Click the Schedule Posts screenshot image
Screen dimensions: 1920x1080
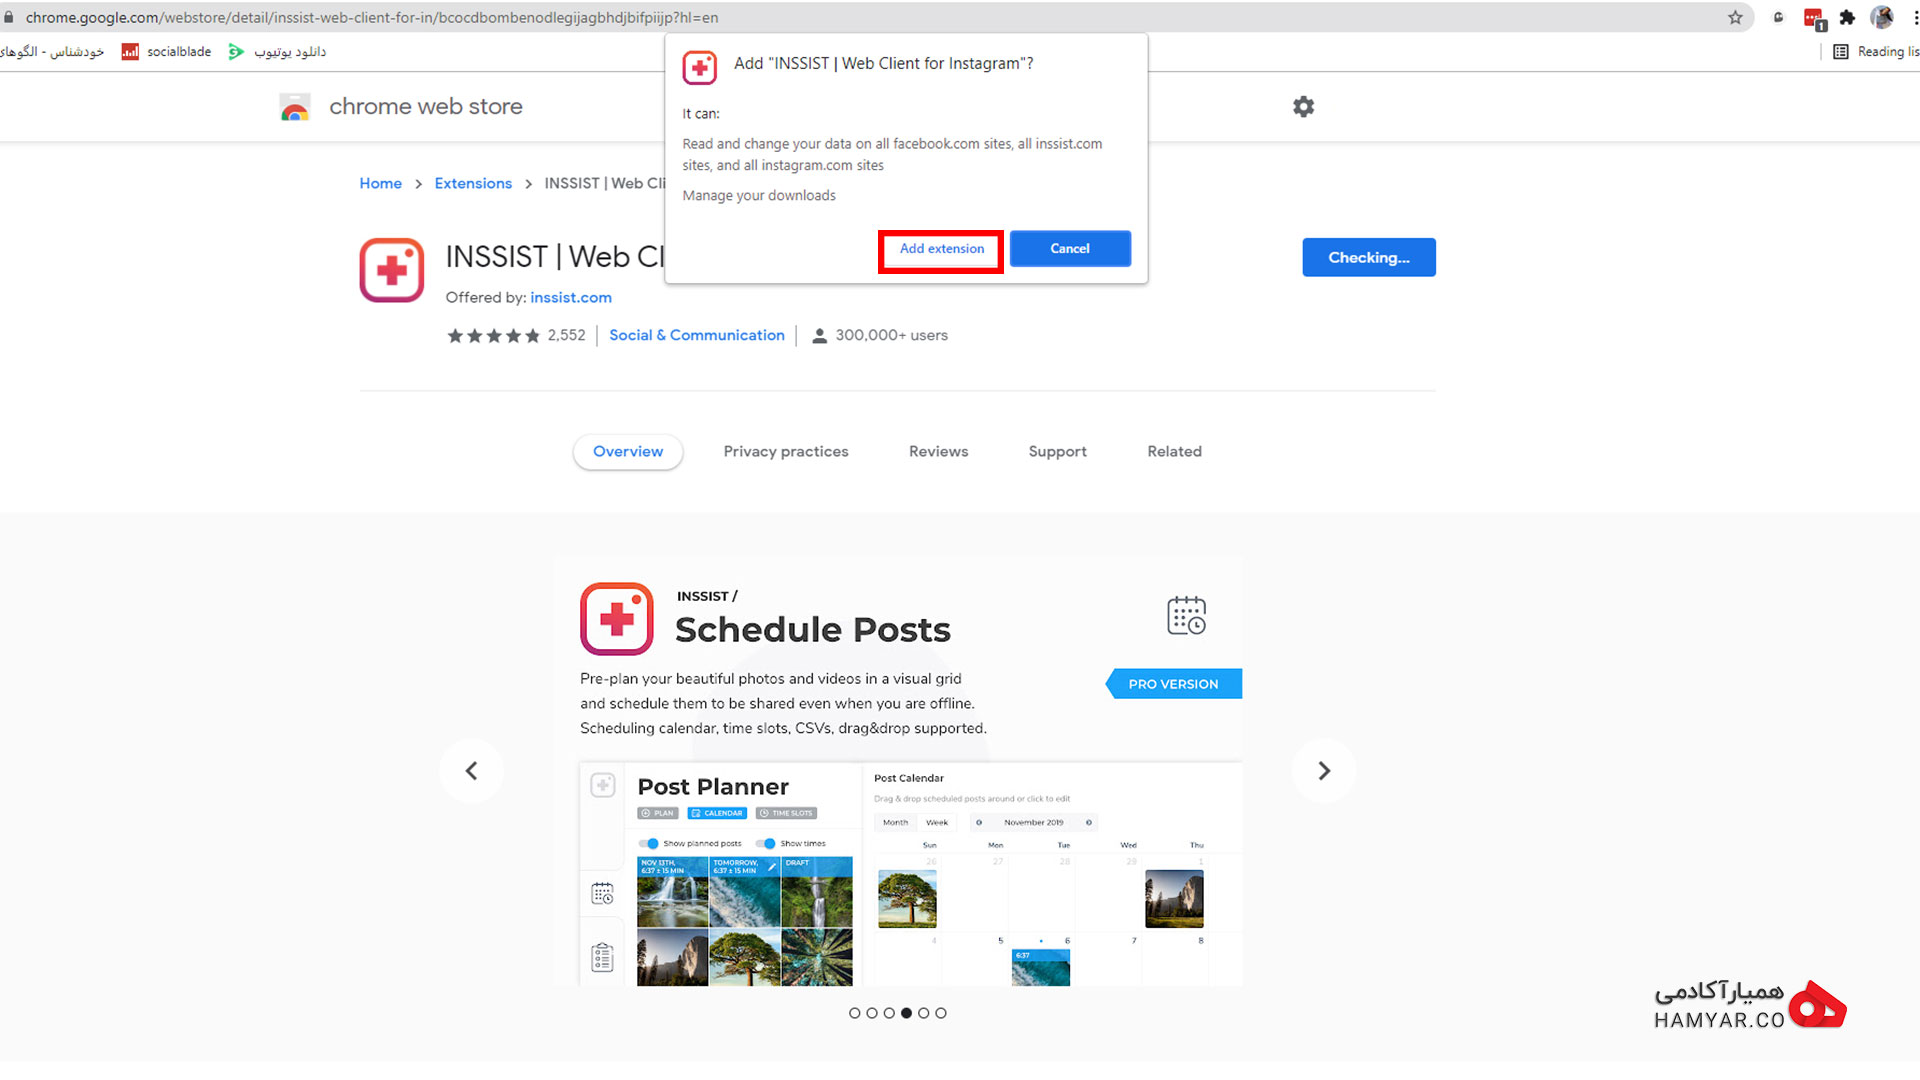(898, 771)
